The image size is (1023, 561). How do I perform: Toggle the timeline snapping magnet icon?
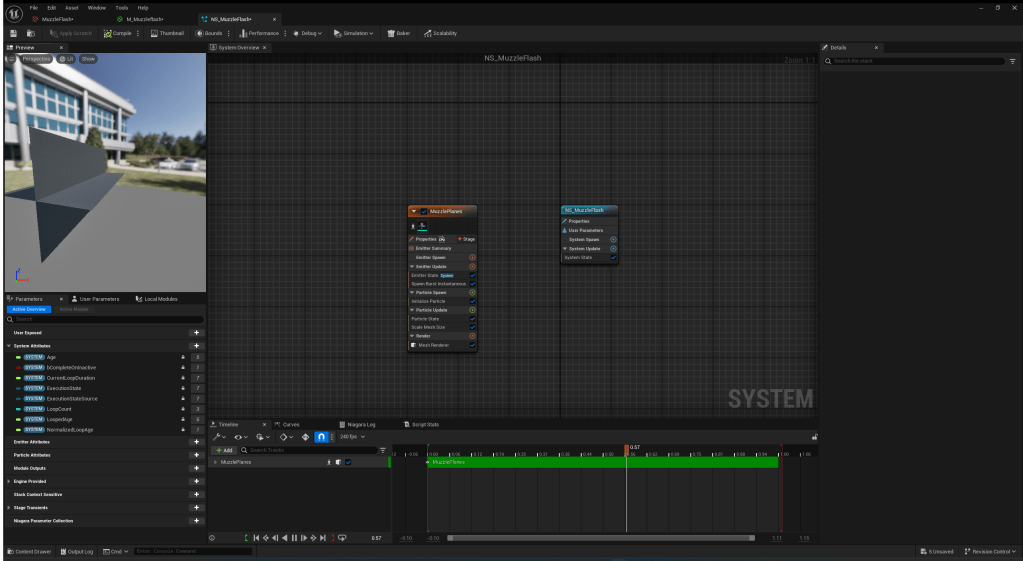point(321,437)
